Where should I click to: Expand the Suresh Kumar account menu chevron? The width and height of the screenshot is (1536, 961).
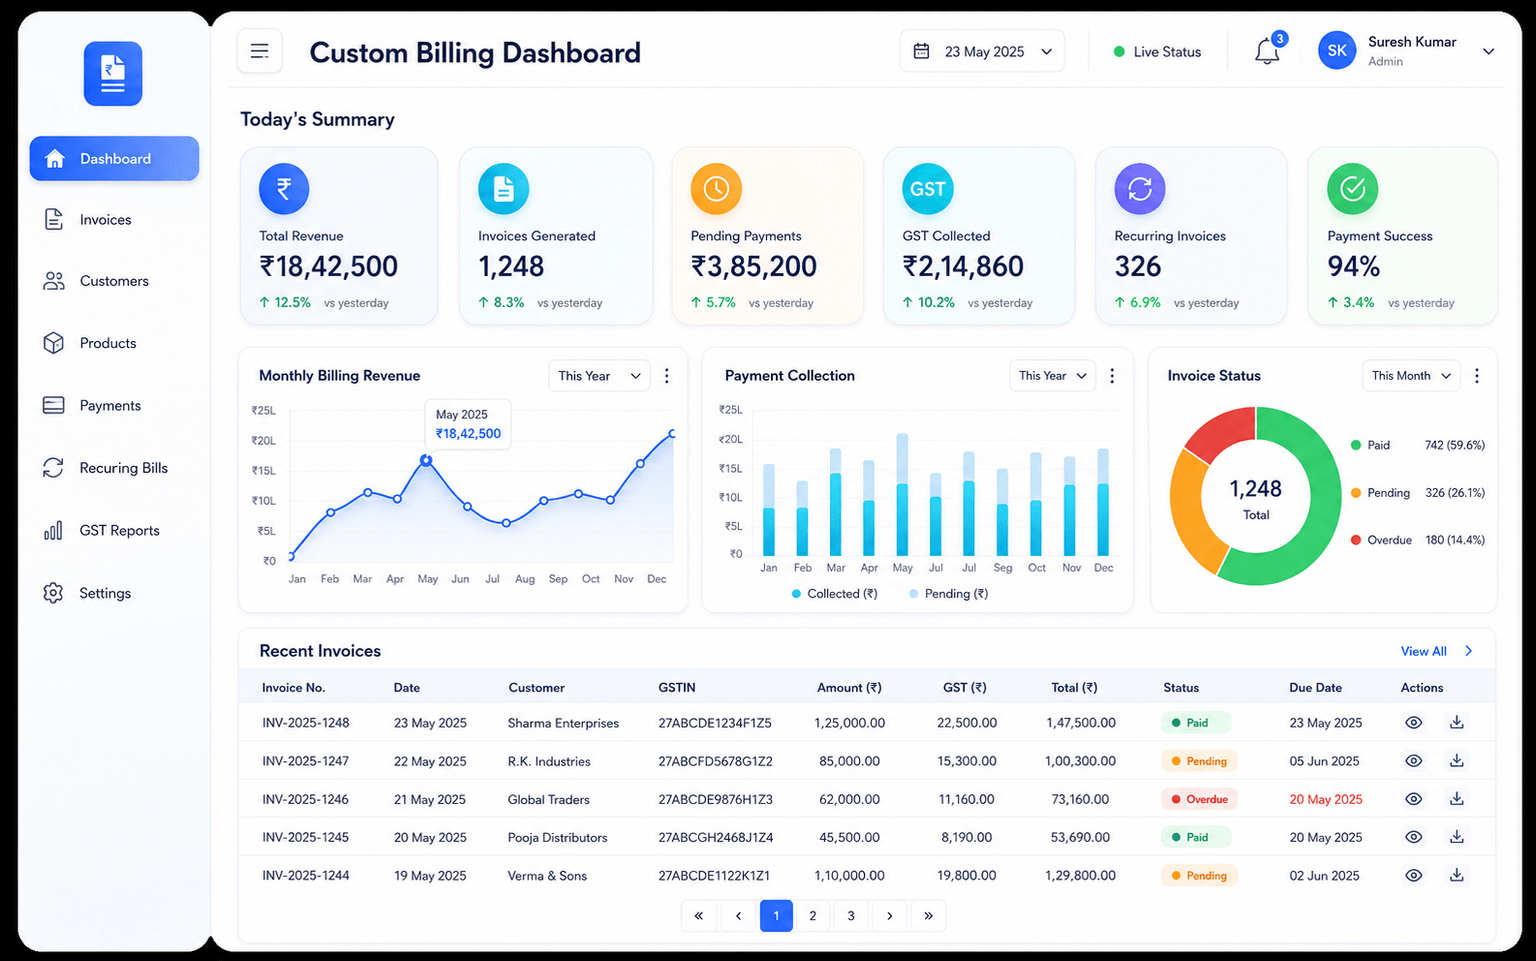click(x=1488, y=51)
